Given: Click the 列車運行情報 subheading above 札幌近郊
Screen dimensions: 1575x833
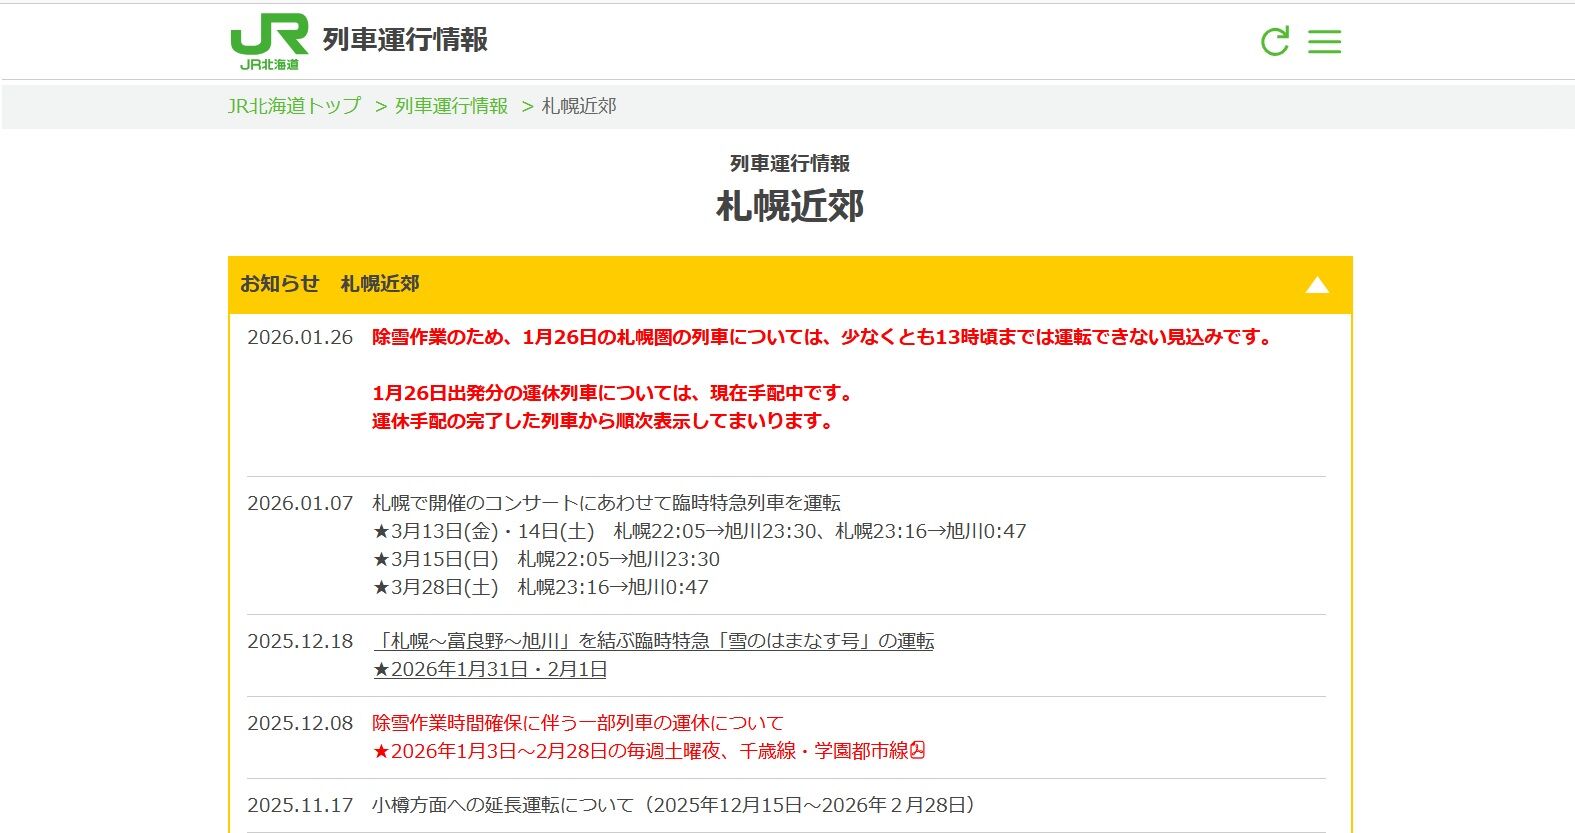Looking at the screenshot, I should (x=790, y=163).
